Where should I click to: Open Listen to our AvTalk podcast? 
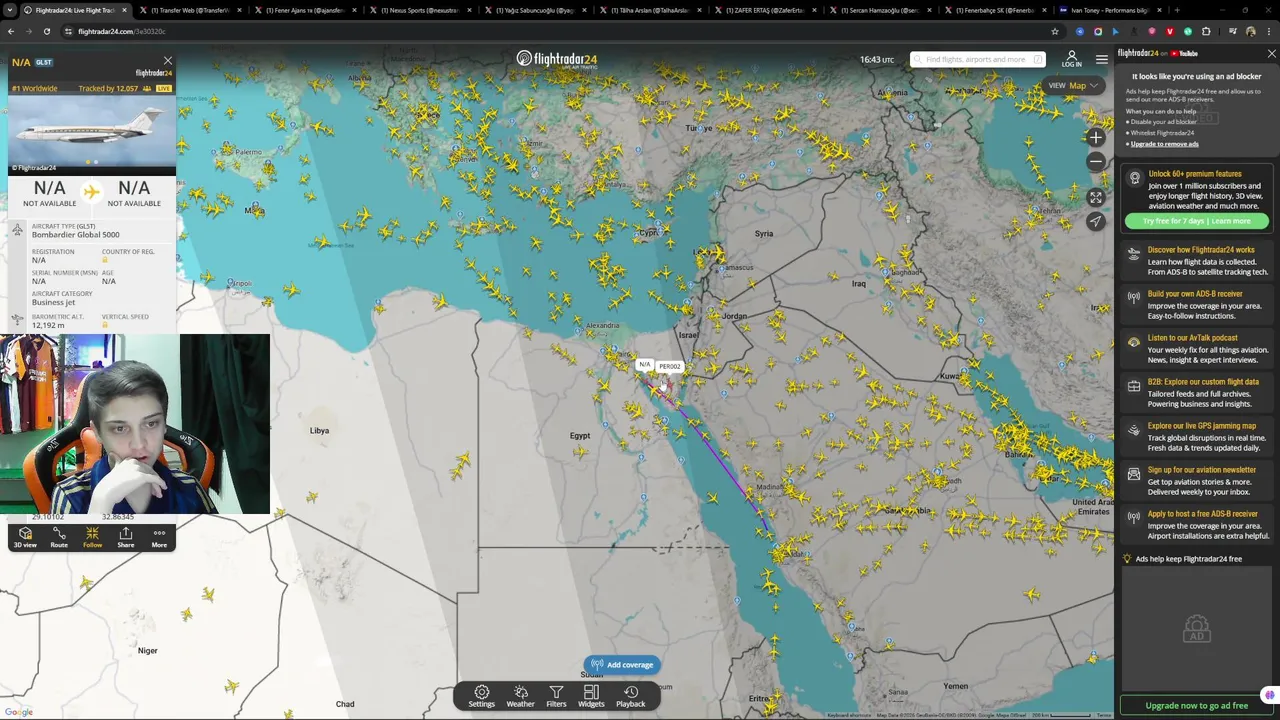click(1197, 349)
